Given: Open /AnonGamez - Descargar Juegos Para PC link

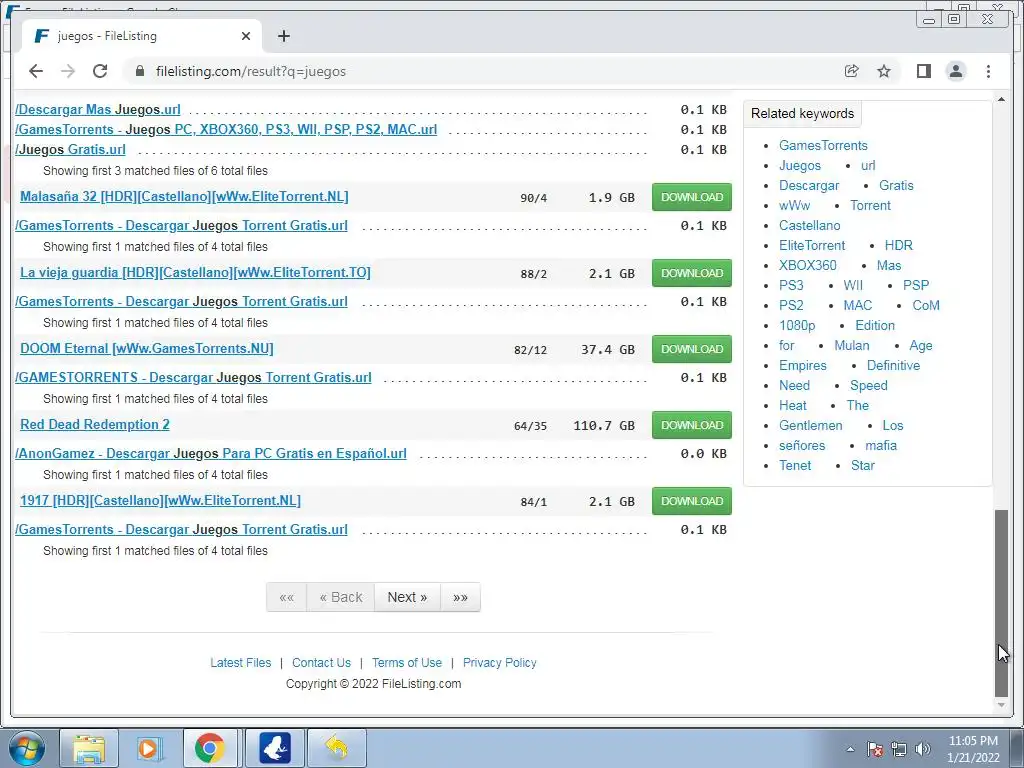Looking at the screenshot, I should (x=211, y=454).
